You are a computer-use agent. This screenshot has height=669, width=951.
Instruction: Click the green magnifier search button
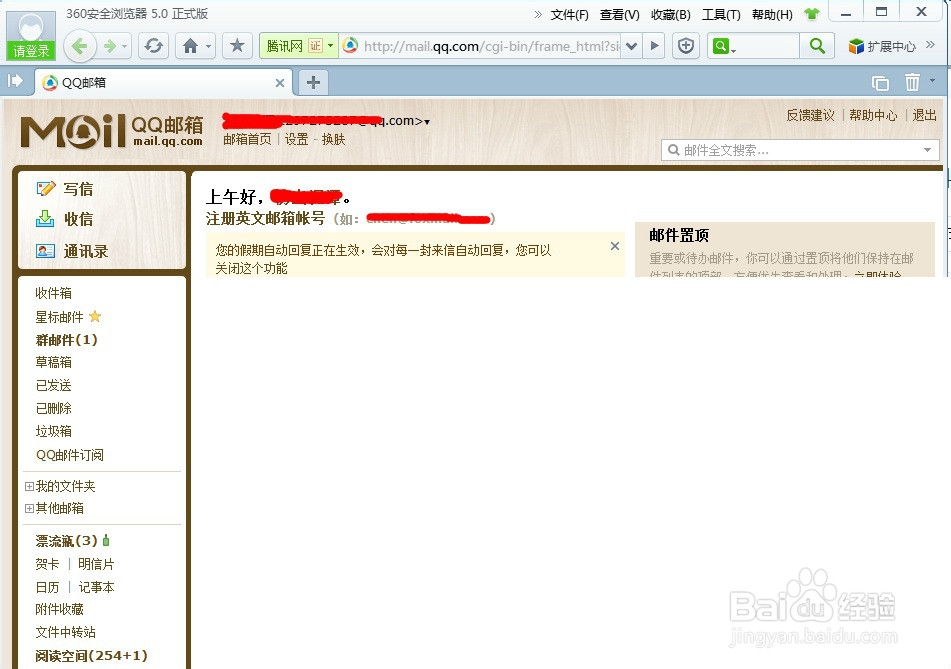click(x=816, y=46)
